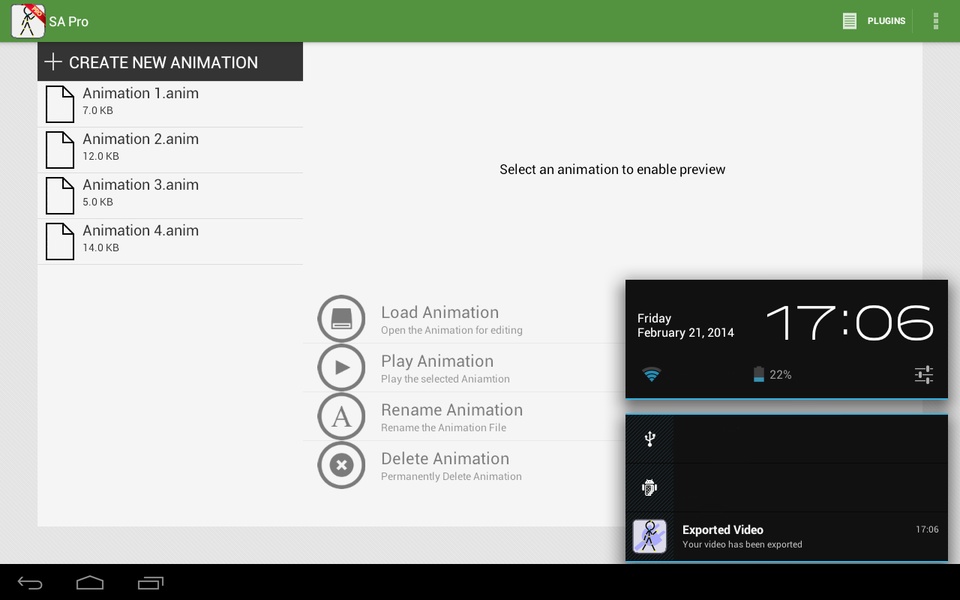Tap the Android home button
Image resolution: width=960 pixels, height=600 pixels.
coord(90,583)
